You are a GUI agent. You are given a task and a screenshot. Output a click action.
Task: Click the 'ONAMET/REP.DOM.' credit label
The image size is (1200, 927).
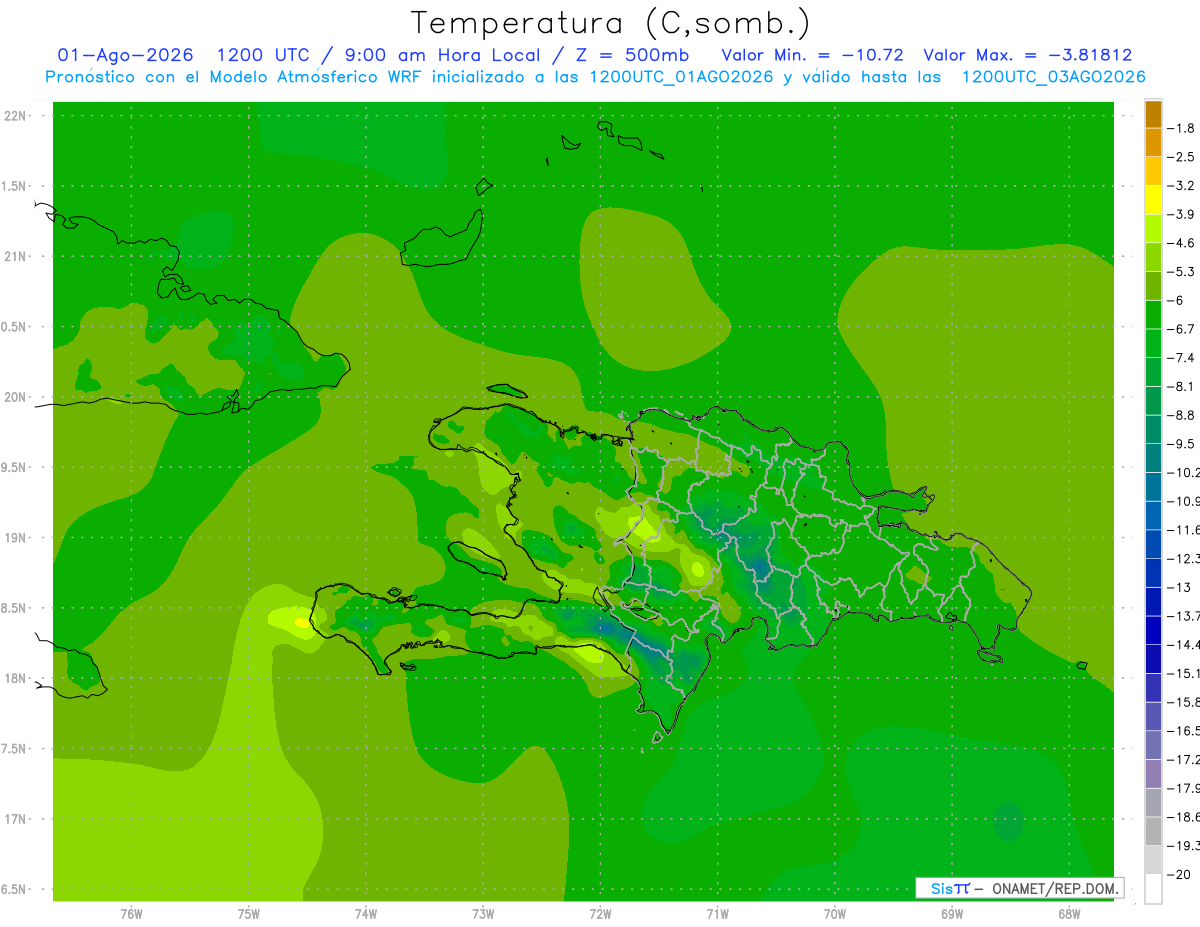point(1053,888)
